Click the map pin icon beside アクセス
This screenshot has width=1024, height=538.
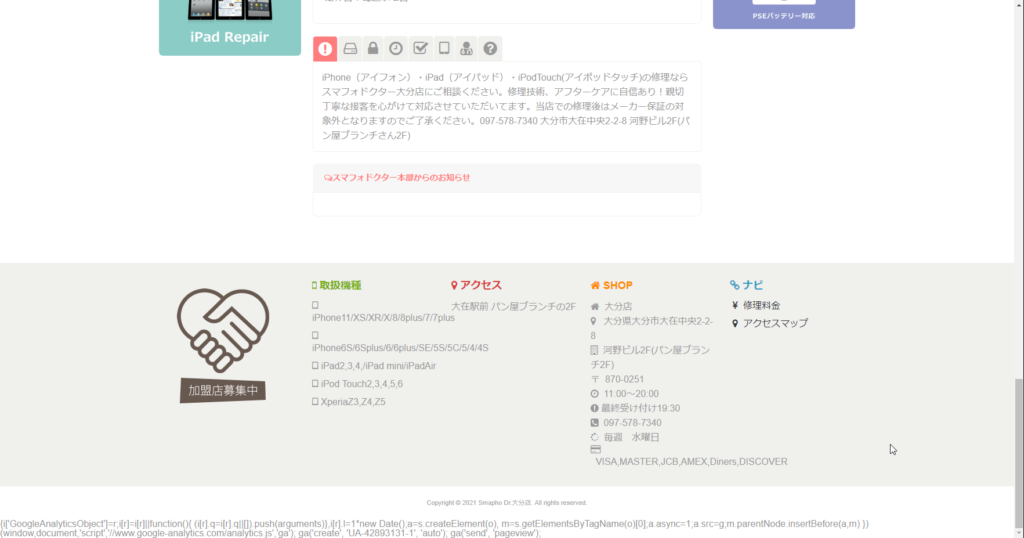455,285
